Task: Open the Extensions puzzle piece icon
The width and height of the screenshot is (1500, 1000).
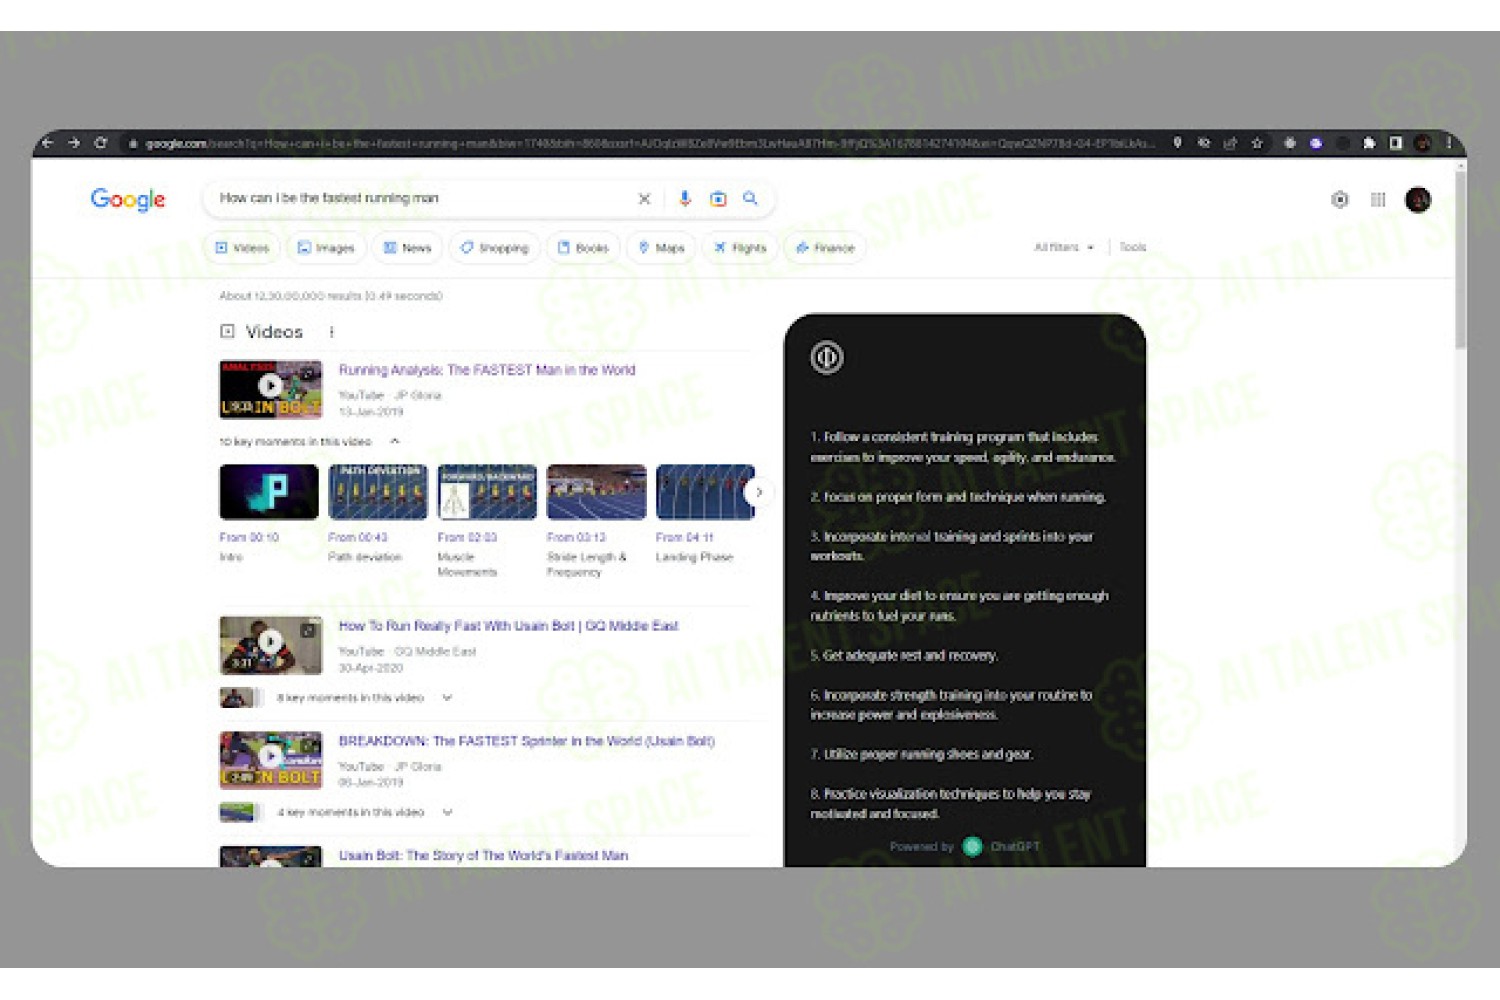Action: click(1369, 143)
